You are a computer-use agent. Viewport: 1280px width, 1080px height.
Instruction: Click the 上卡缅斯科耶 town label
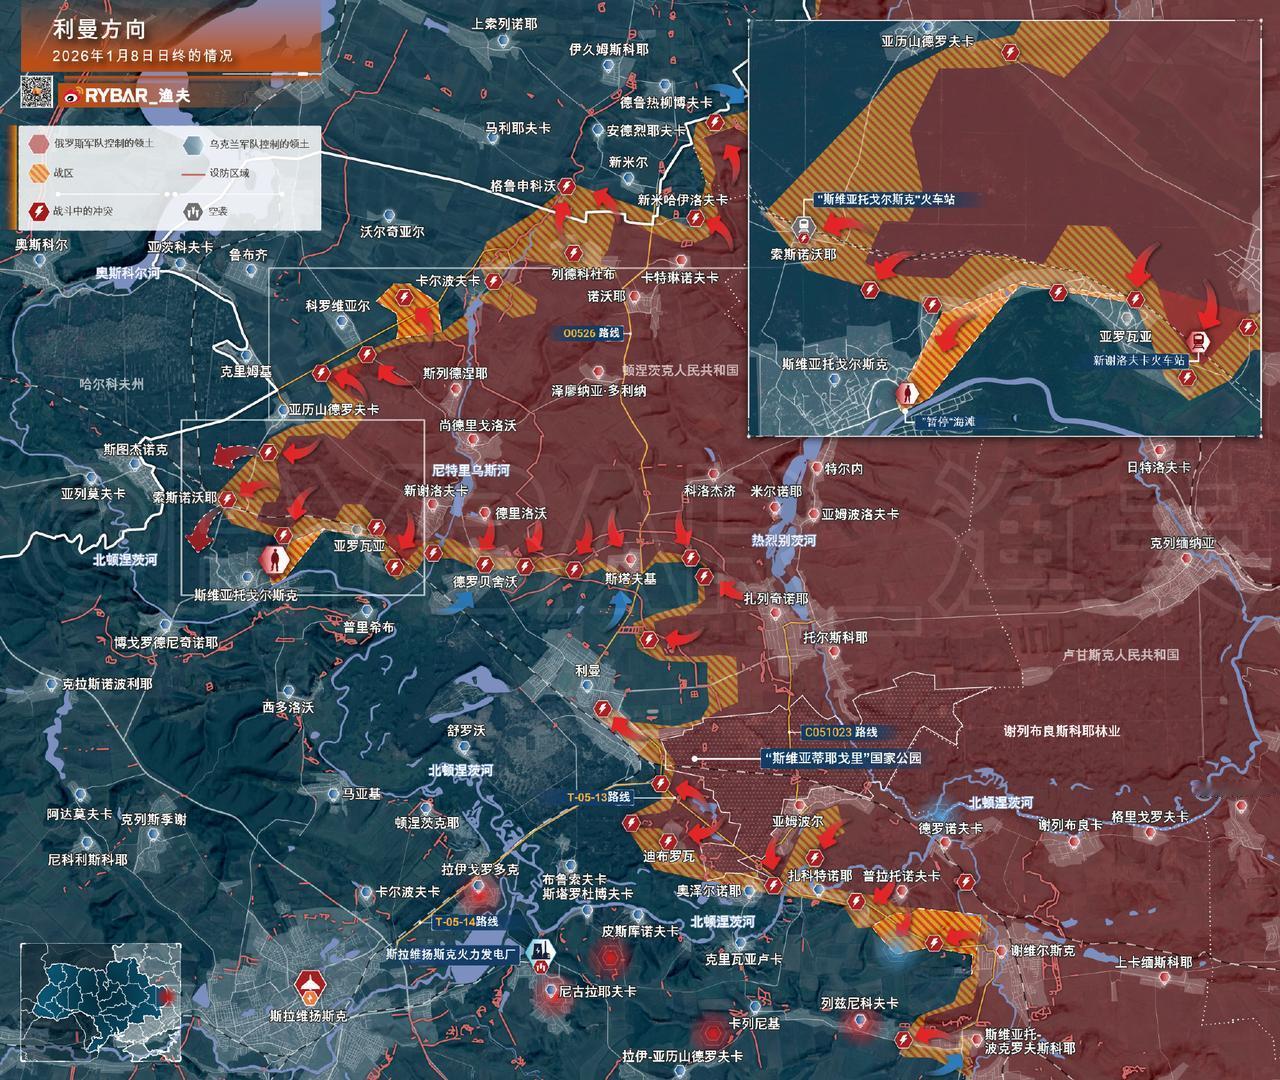(x=1154, y=962)
